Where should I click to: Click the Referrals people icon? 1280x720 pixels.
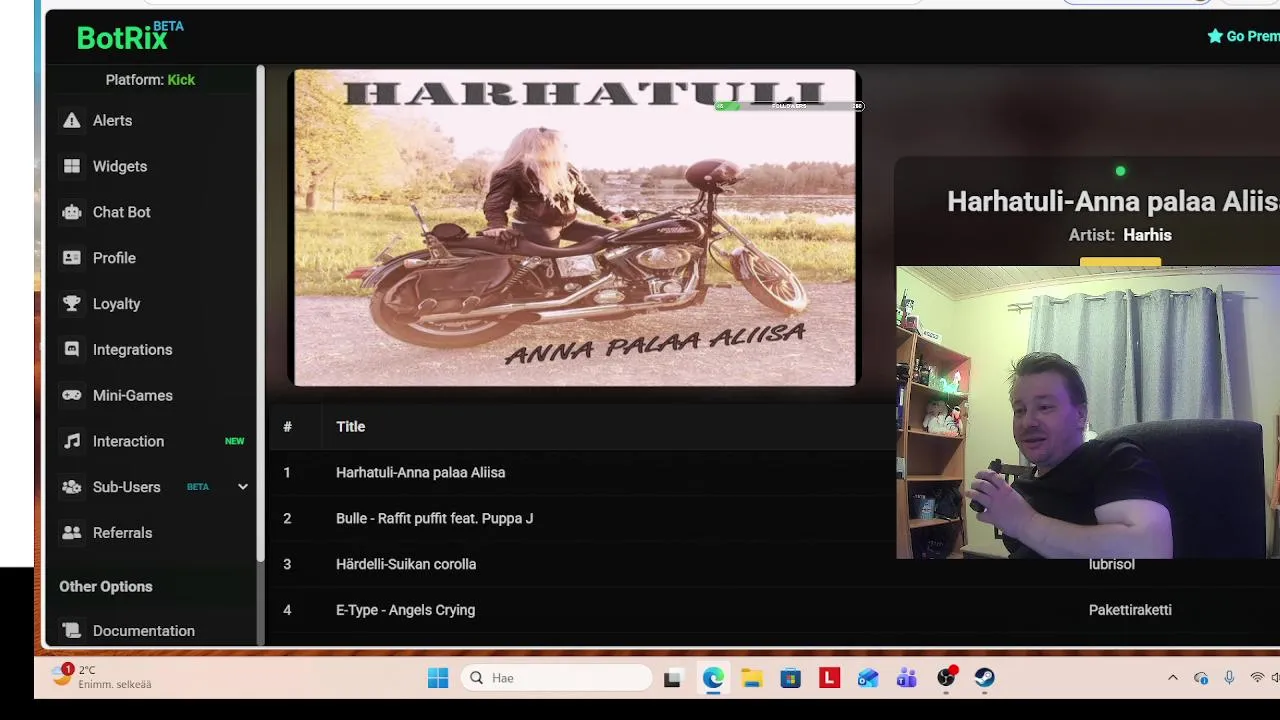[x=72, y=533]
